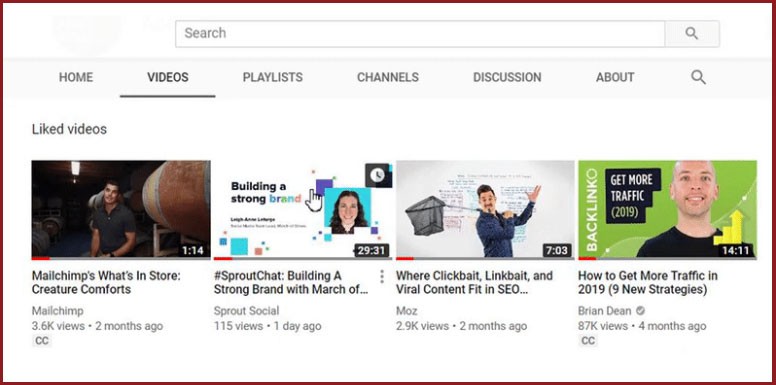Screen dimensions: 776x385
Task: Click CC badge under Brian Dean video
Action: pyautogui.click(x=588, y=340)
